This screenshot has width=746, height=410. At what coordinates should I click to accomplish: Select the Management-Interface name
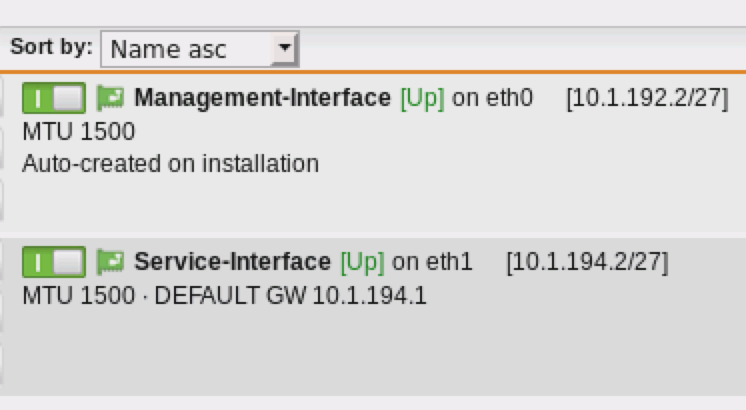pyautogui.click(x=262, y=98)
